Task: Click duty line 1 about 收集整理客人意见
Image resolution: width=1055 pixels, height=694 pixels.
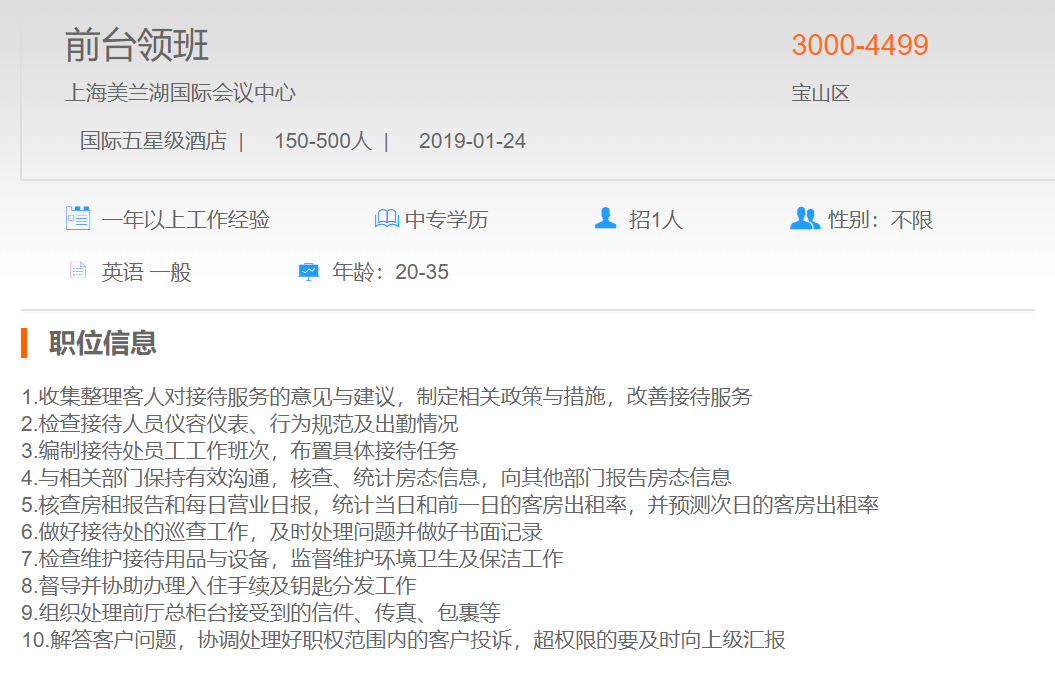Action: [x=386, y=396]
